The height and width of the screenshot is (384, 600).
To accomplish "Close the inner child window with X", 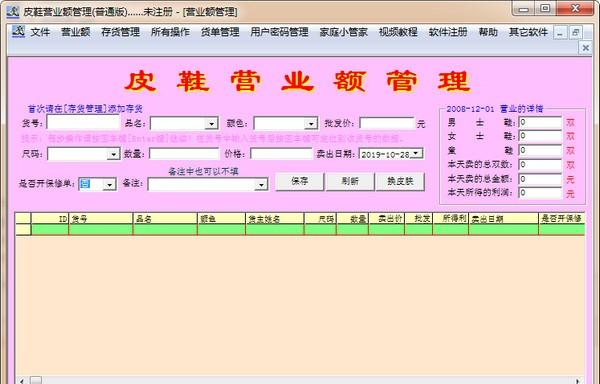I will 585,48.
